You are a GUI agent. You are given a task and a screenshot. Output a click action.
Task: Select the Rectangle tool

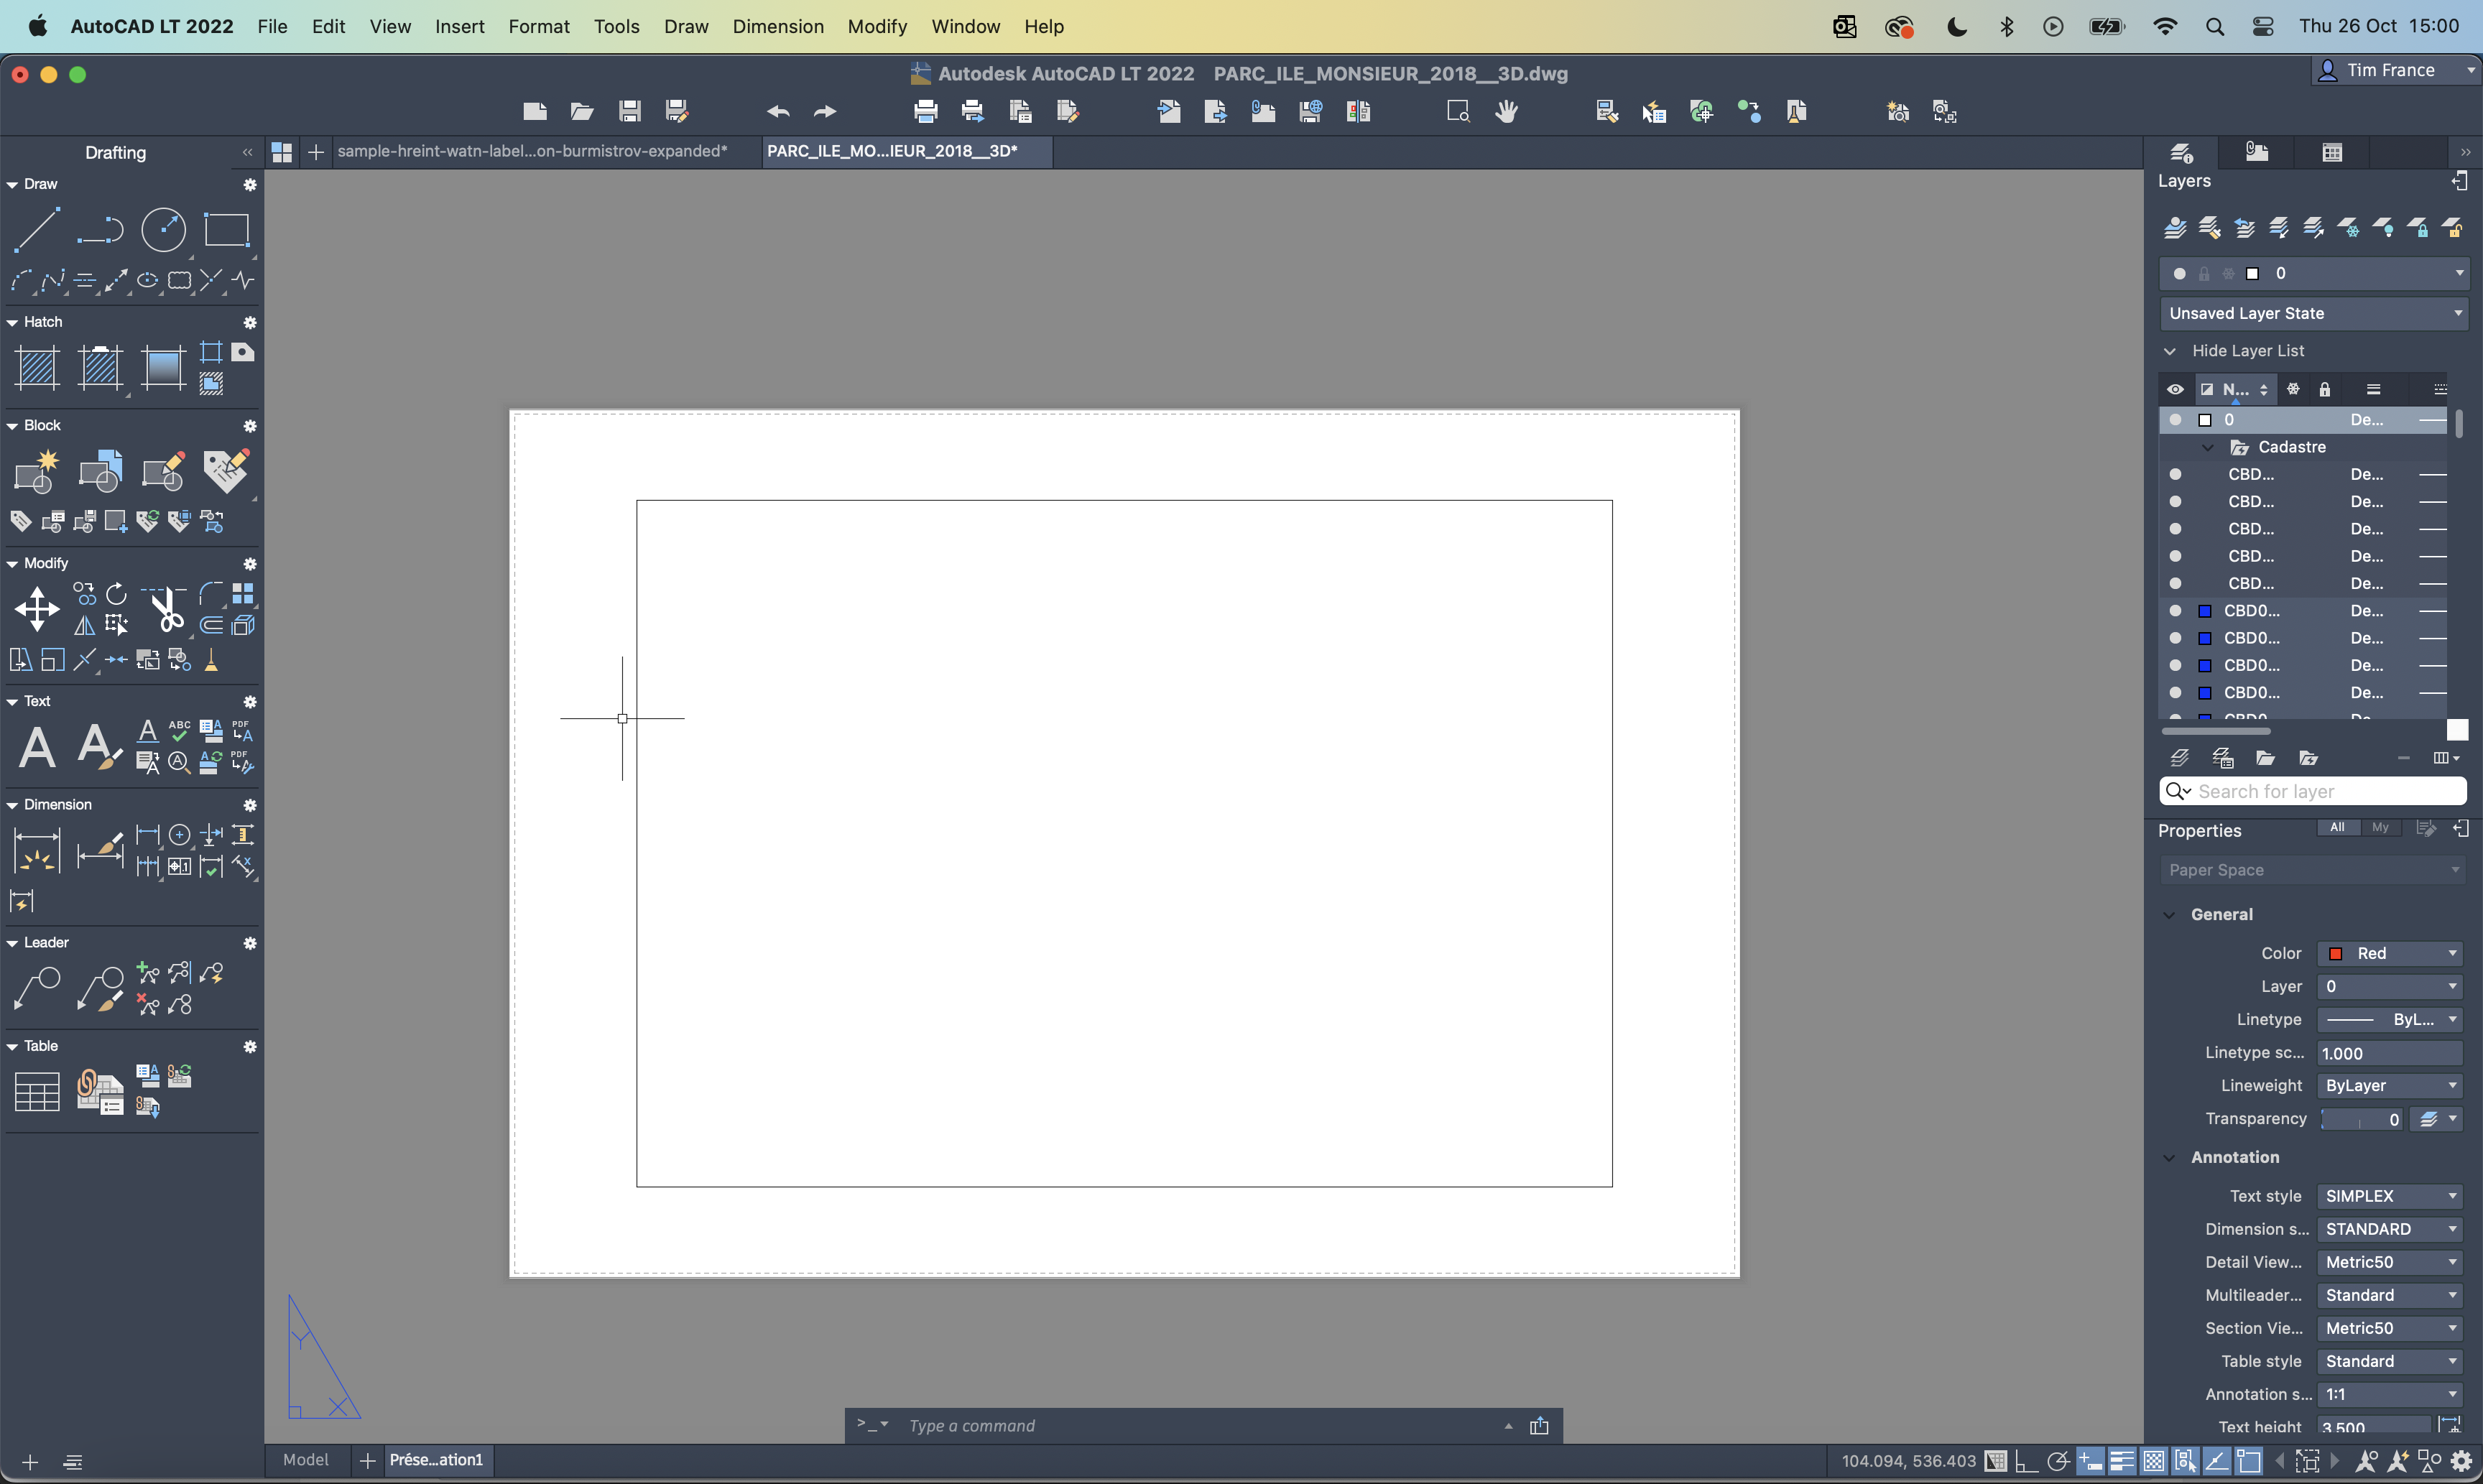226,229
